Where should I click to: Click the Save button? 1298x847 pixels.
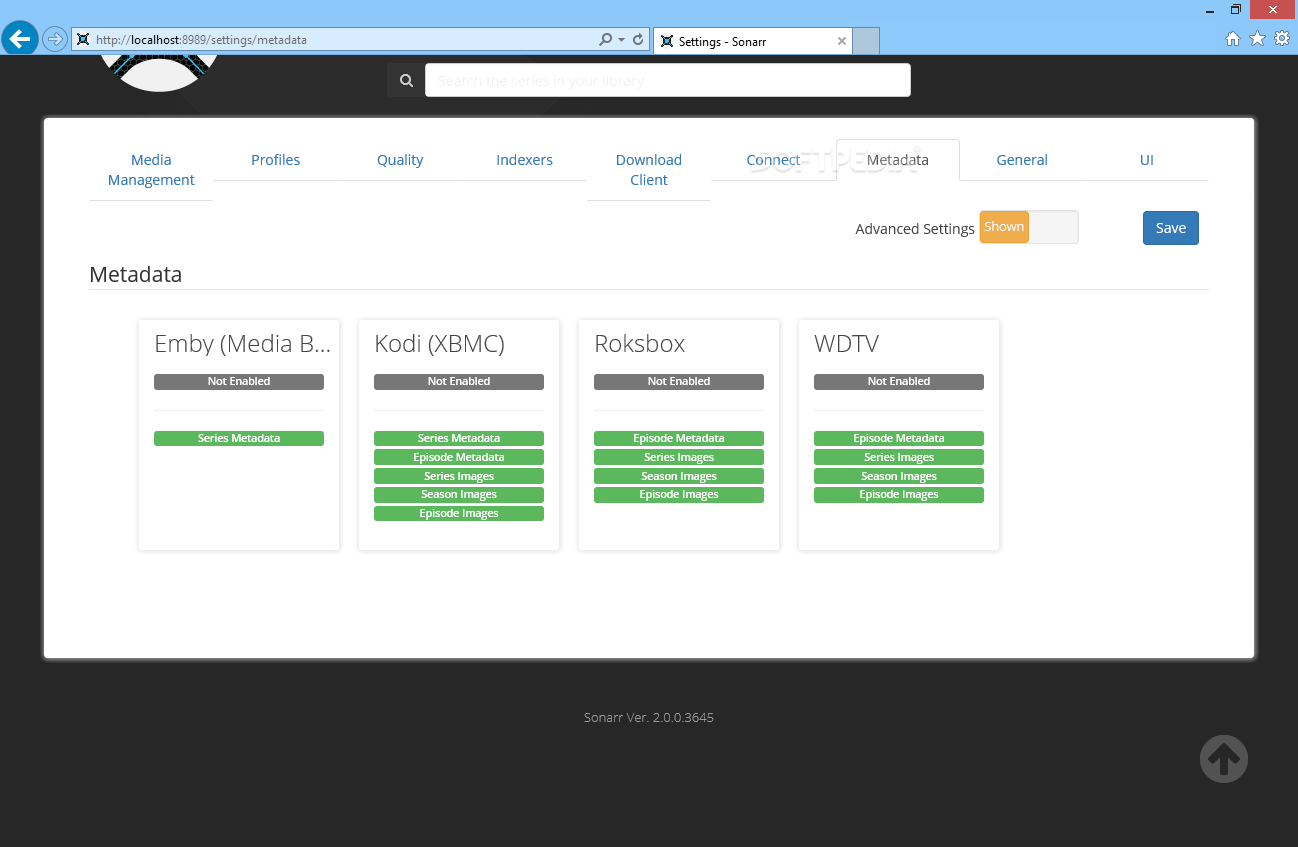(1171, 228)
